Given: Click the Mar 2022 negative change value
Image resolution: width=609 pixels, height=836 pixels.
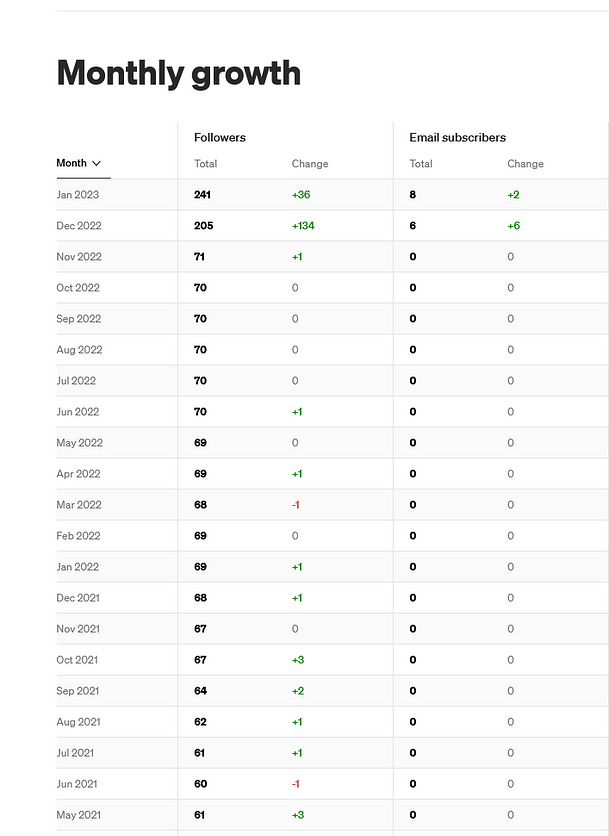Looking at the screenshot, I should [x=296, y=504].
